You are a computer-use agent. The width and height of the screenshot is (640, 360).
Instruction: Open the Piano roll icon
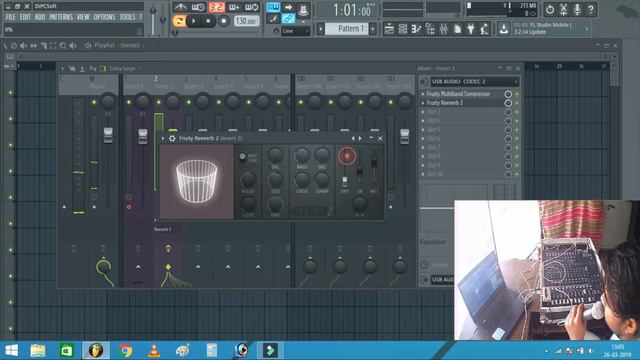pyautogui.click(x=416, y=29)
